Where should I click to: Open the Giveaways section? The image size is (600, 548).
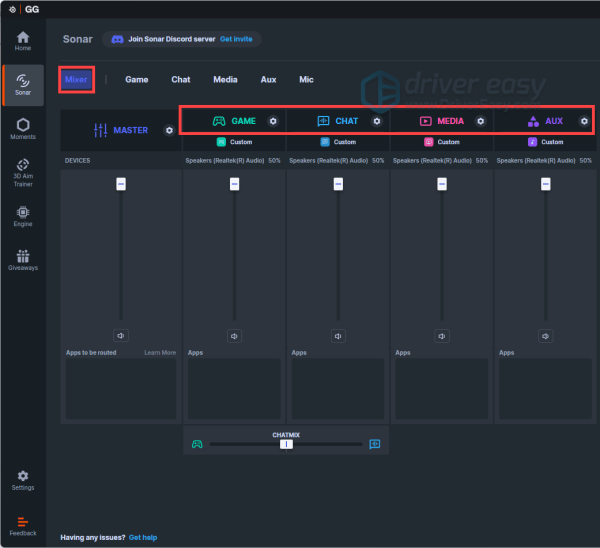click(22, 260)
